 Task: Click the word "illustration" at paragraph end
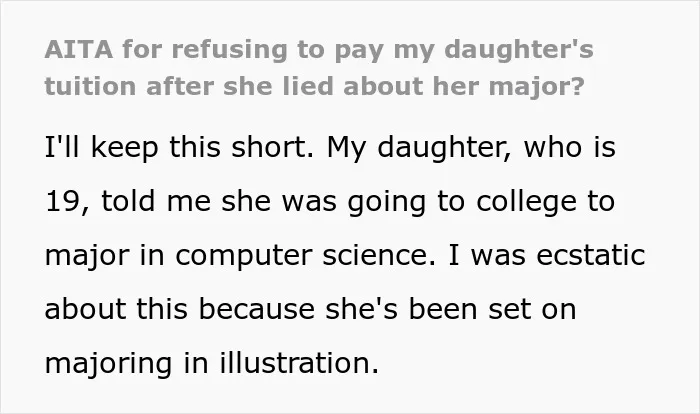(x=295, y=363)
